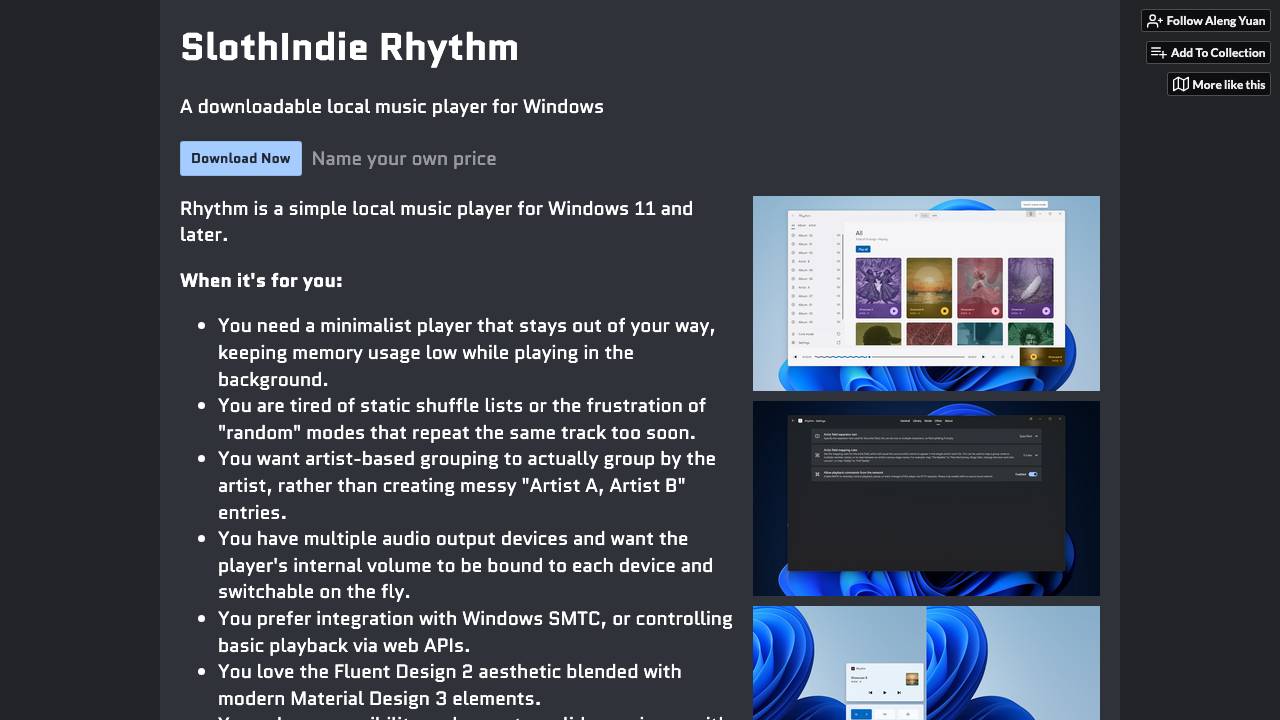Image resolution: width=1280 pixels, height=720 pixels.
Task: Click 'A downloadable local music player' subtitle
Action: coord(392,106)
